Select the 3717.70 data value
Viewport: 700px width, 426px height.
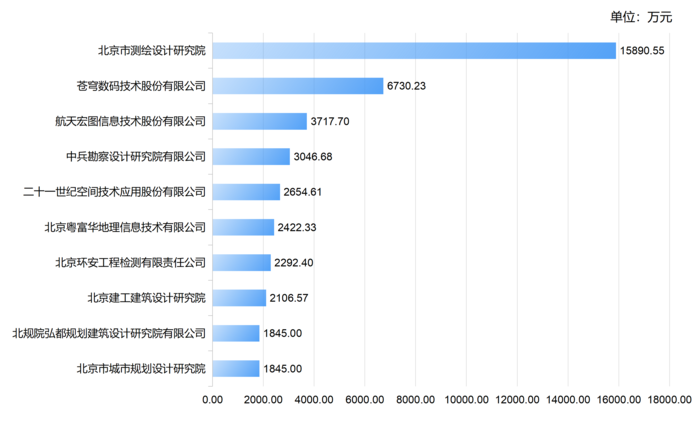[330, 121]
